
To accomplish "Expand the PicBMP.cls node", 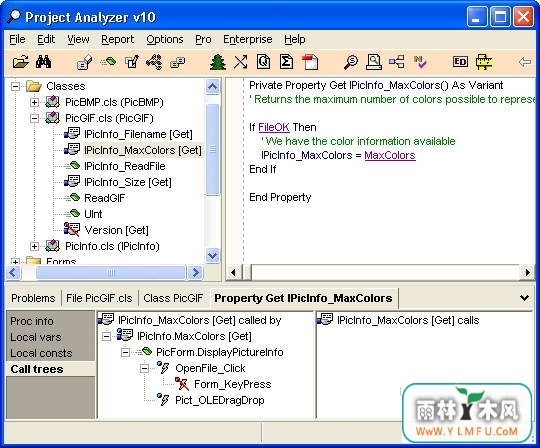I will [x=34, y=102].
